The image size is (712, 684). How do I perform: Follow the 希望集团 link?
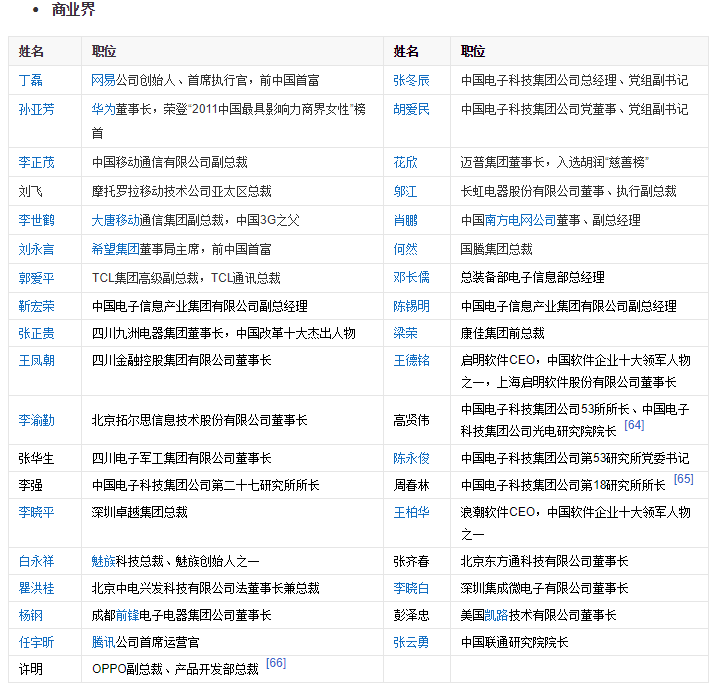pos(115,249)
